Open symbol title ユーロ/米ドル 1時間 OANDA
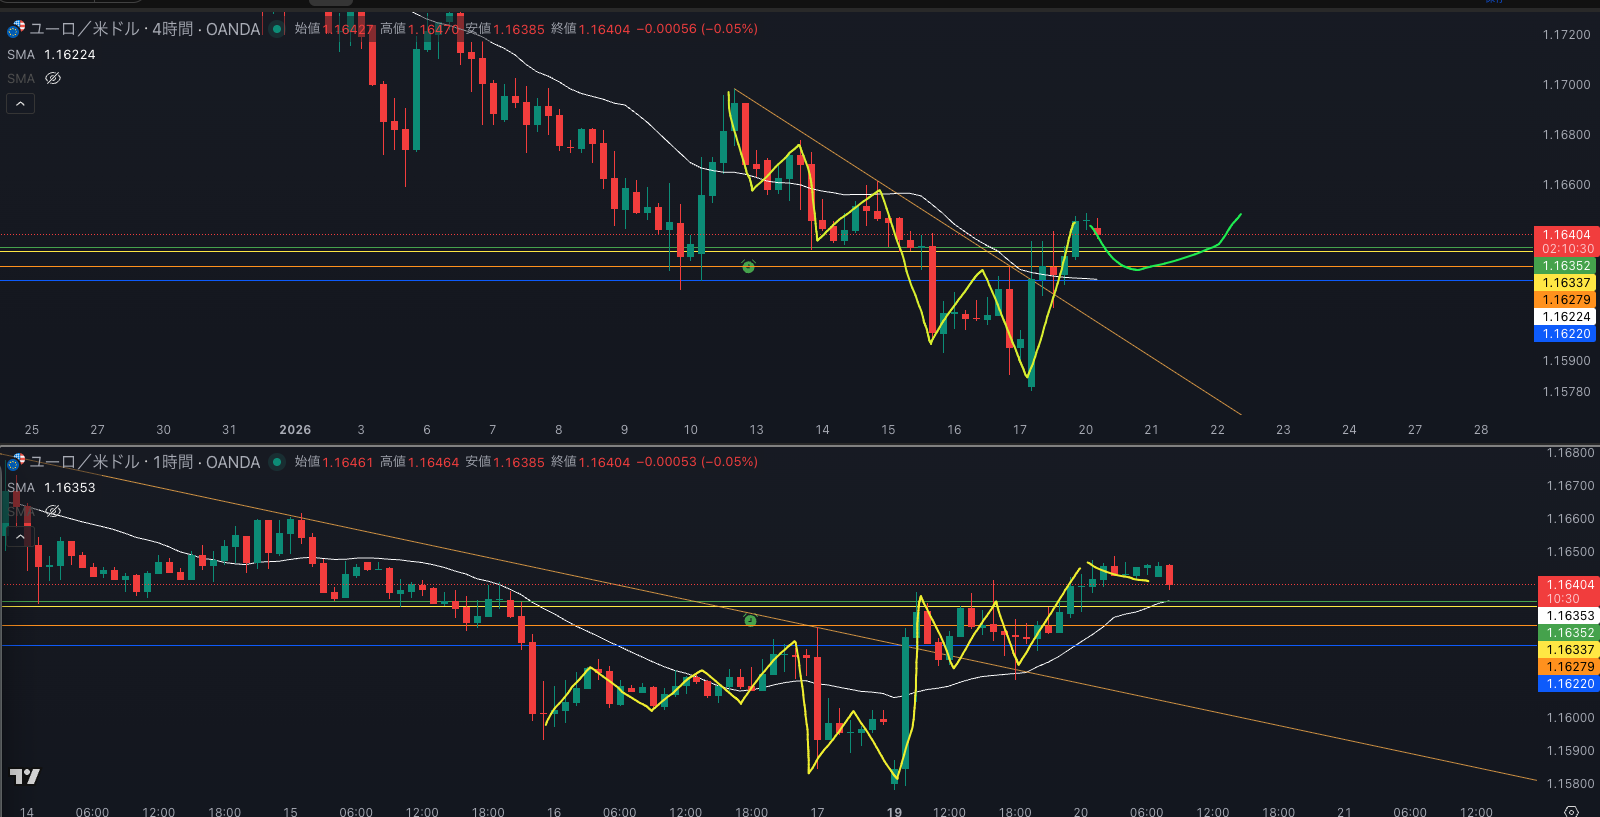Image resolution: width=1600 pixels, height=817 pixels. [145, 462]
